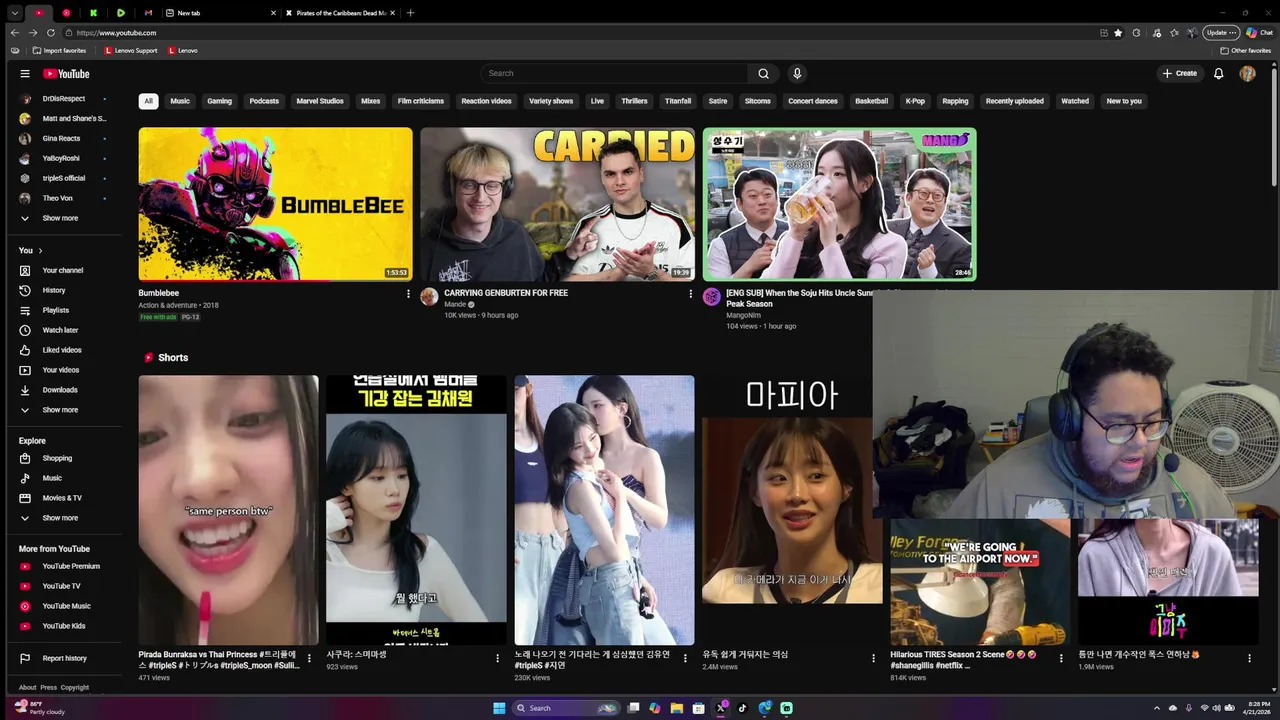
Task: Open options for CARRYING GENBURTEN video
Action: tap(690, 294)
